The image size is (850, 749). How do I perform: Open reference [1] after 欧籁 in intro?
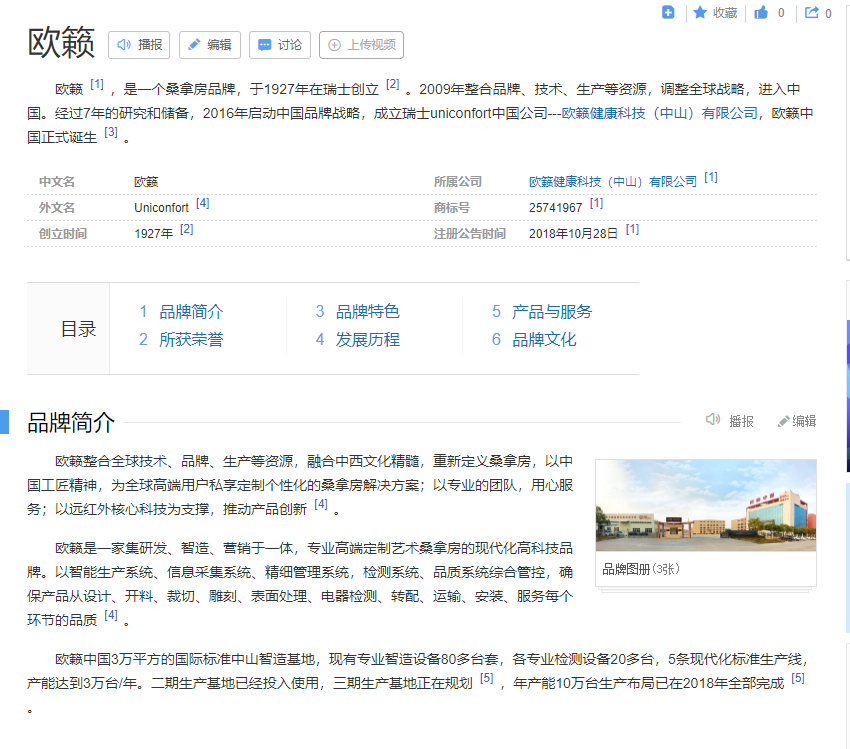pyautogui.click(x=97, y=85)
